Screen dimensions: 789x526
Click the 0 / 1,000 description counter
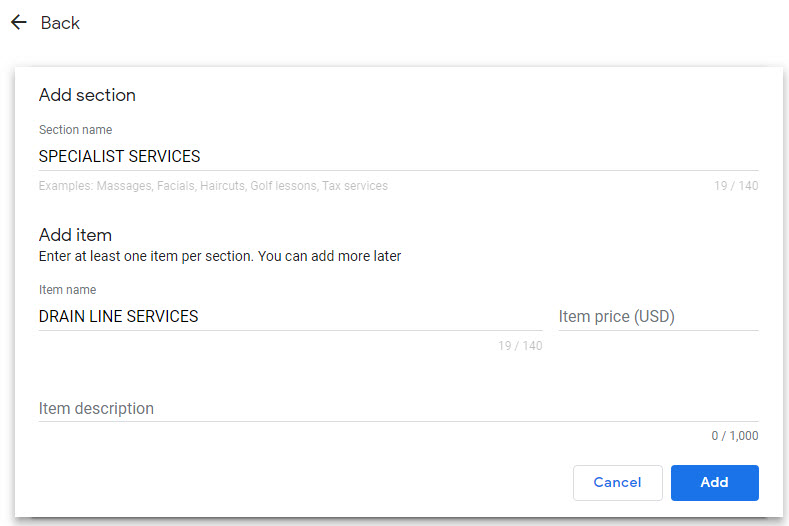point(734,436)
